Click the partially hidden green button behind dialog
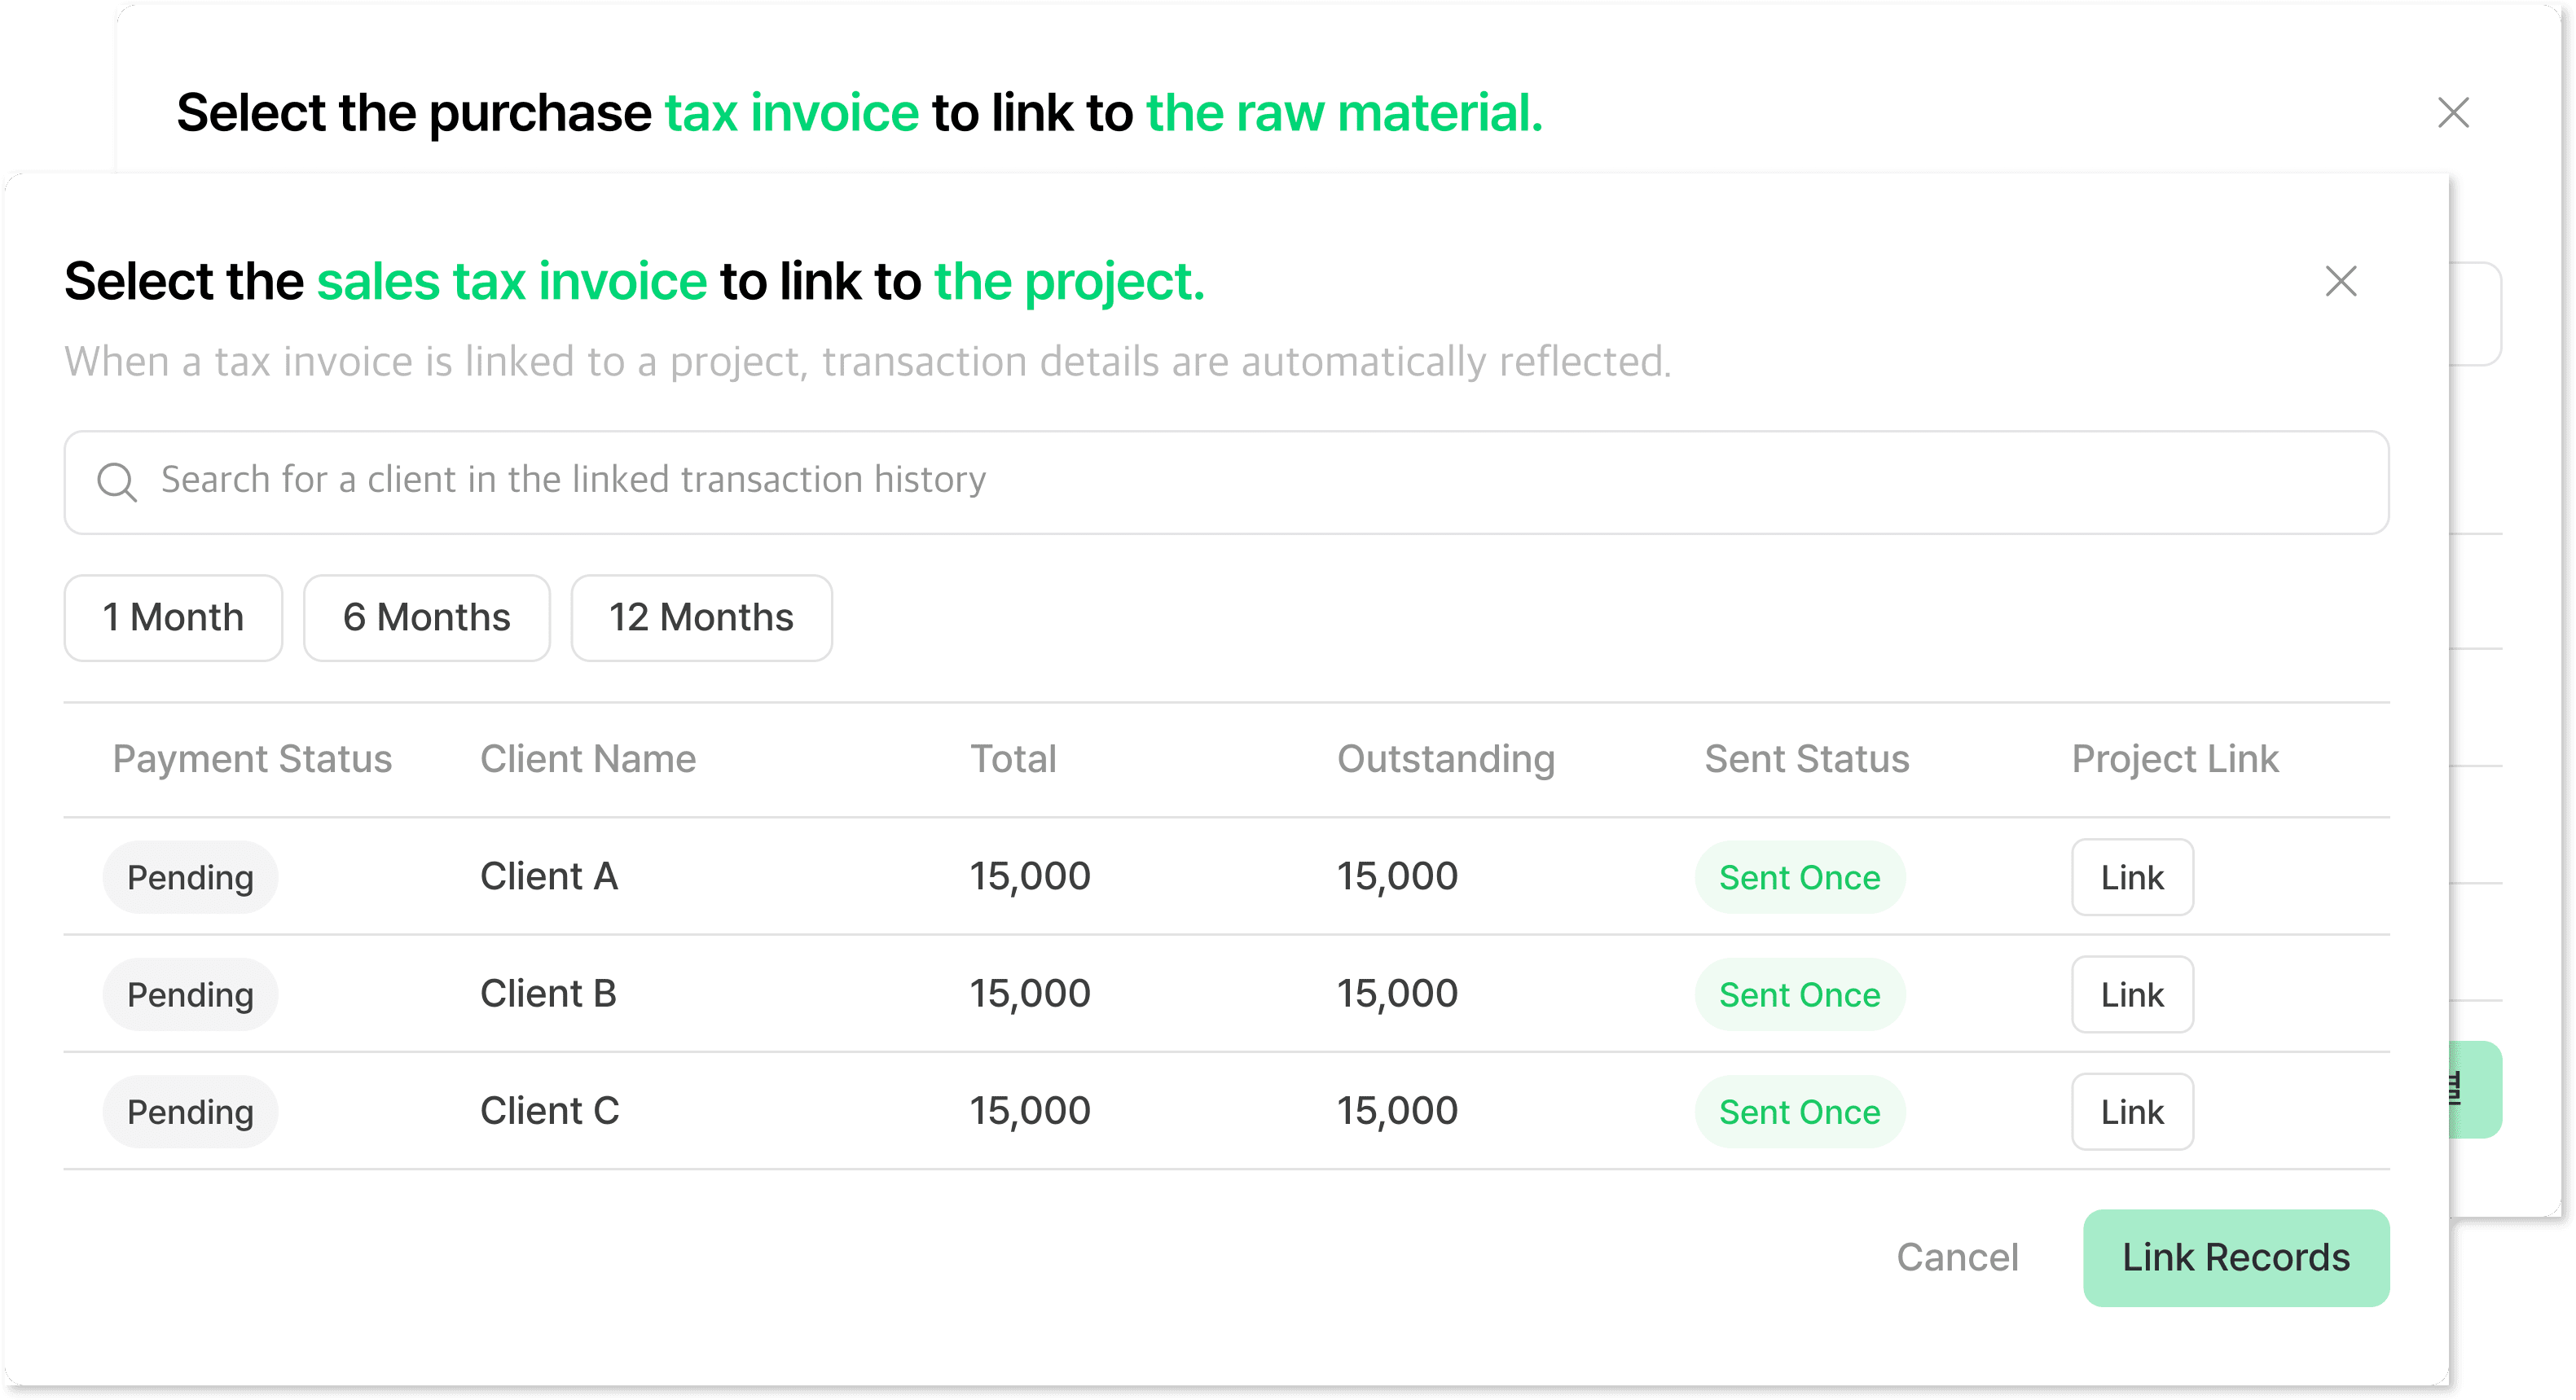Viewport: 2576px width, 1400px height. (2475, 1089)
